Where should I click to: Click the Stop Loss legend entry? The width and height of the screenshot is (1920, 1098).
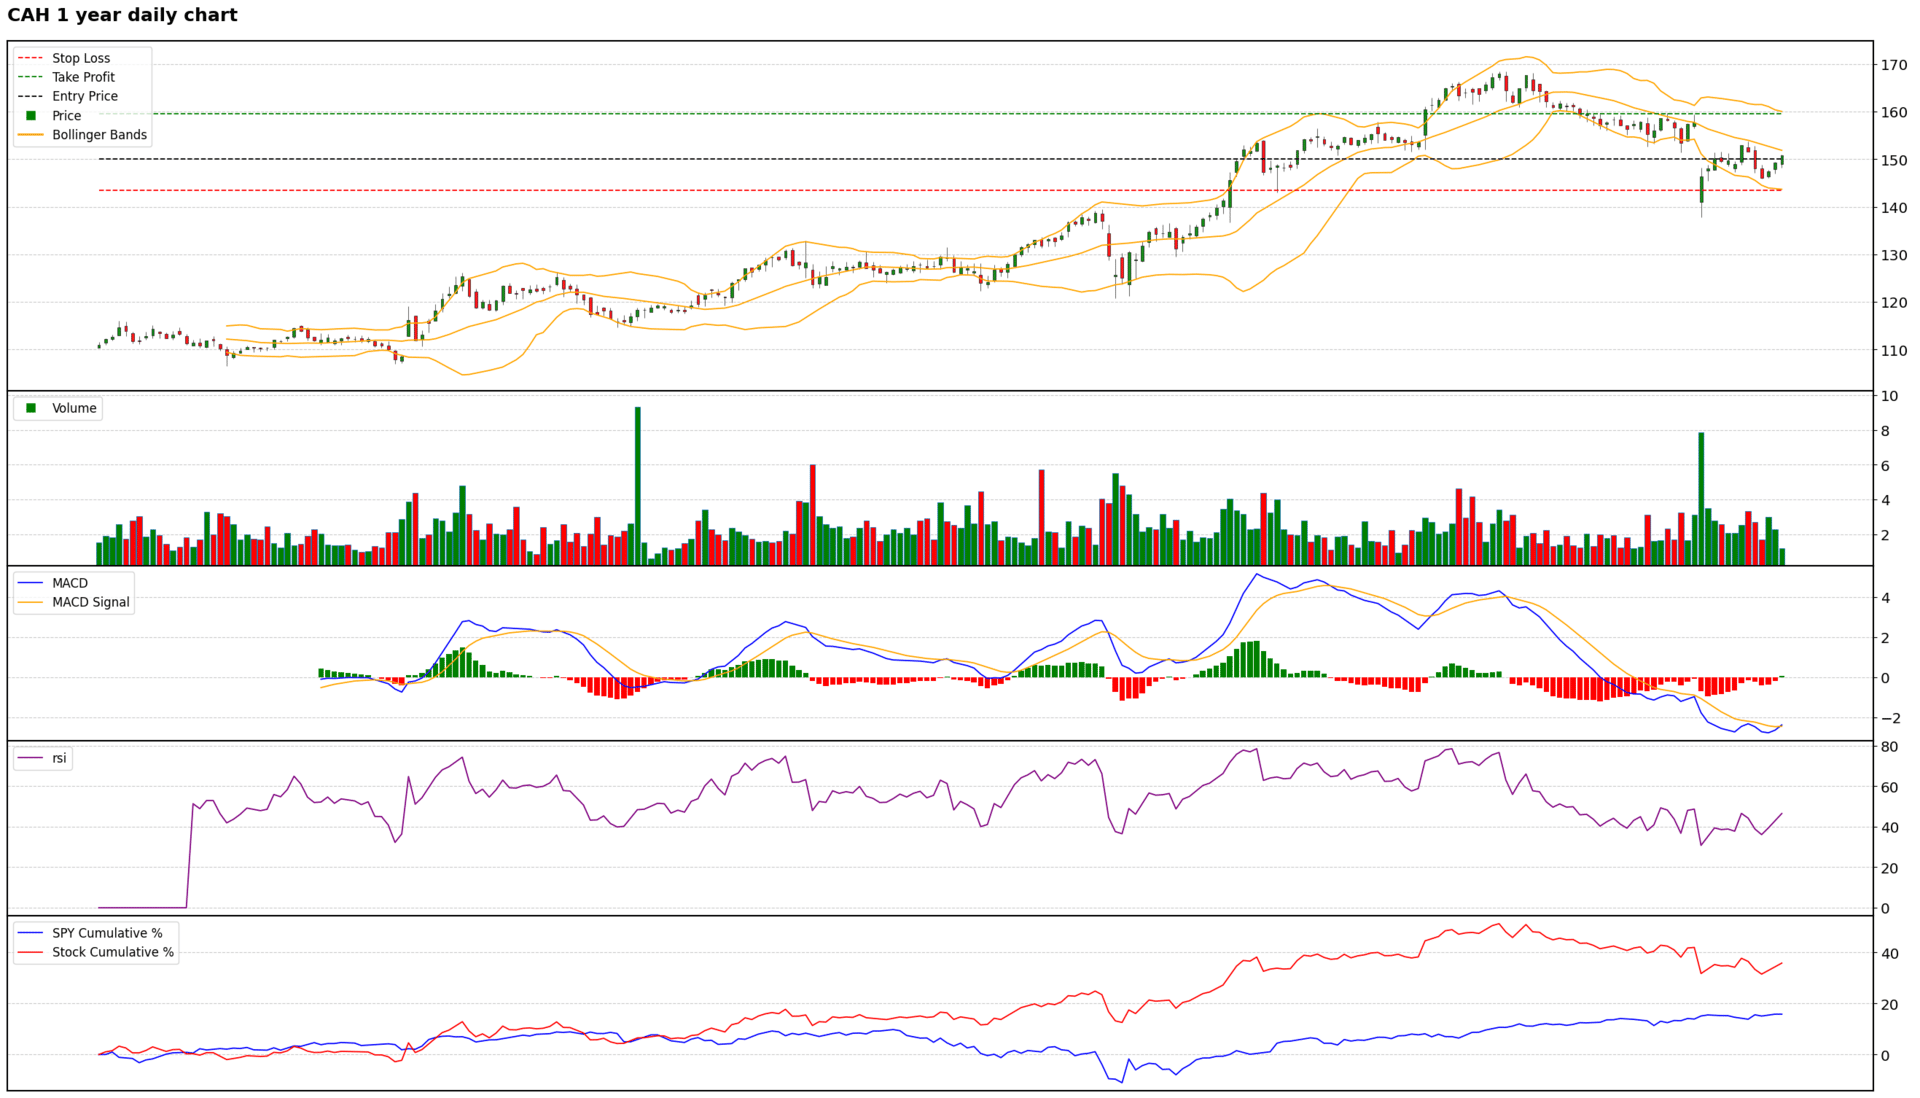click(x=80, y=58)
